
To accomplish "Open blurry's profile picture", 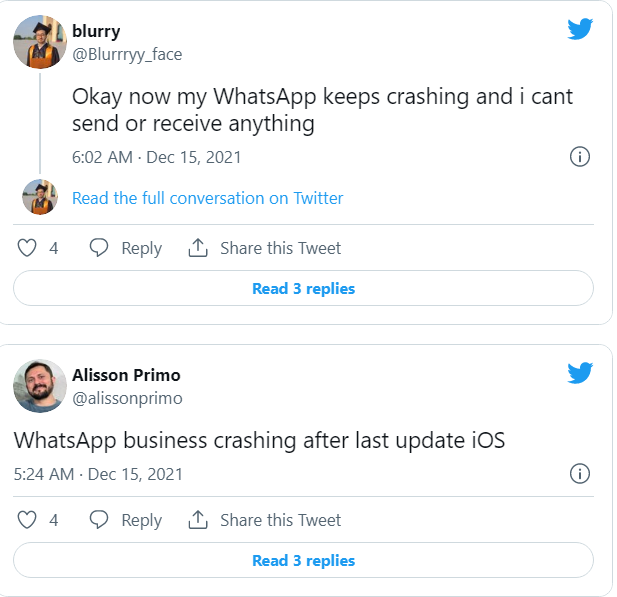I will [x=40, y=42].
